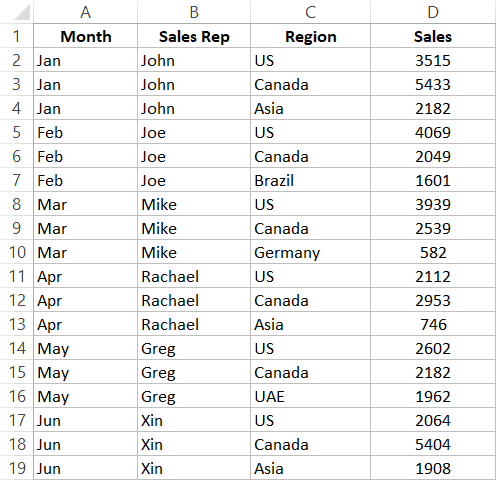Image resolution: width=496 pixels, height=480 pixels.
Task: Click the Sales Rep header cell
Action: point(194,36)
